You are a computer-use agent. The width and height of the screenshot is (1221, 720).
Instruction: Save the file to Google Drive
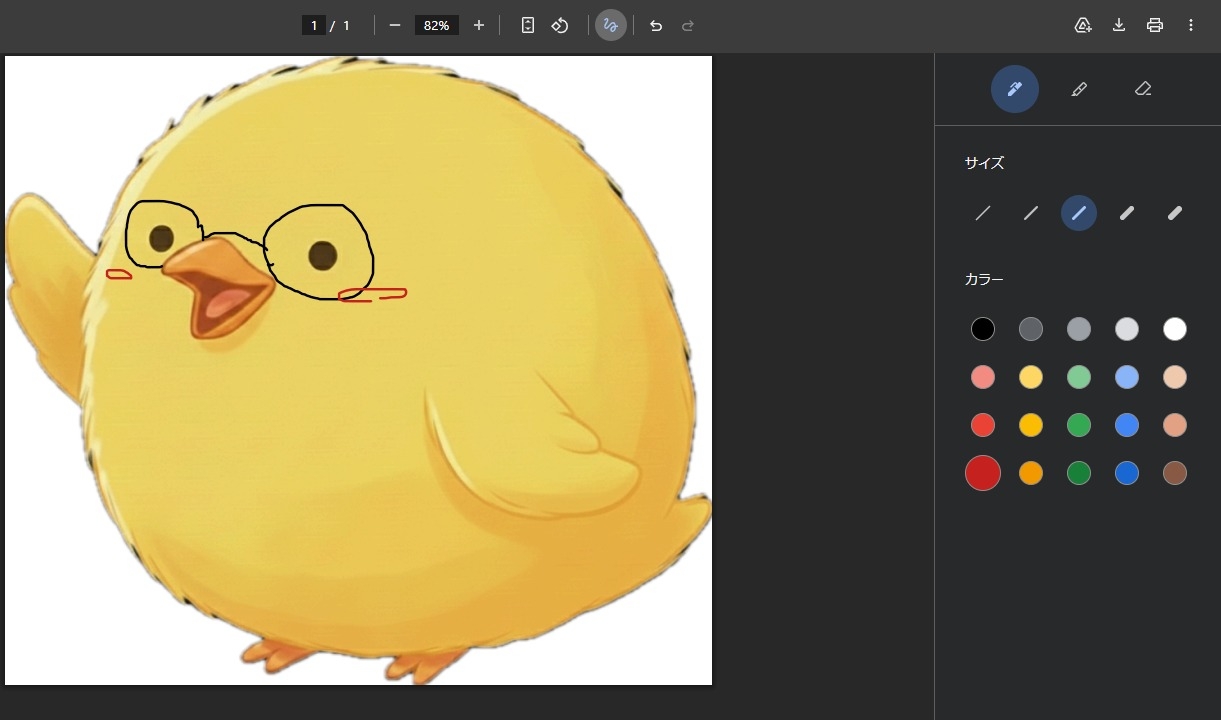coord(1083,25)
